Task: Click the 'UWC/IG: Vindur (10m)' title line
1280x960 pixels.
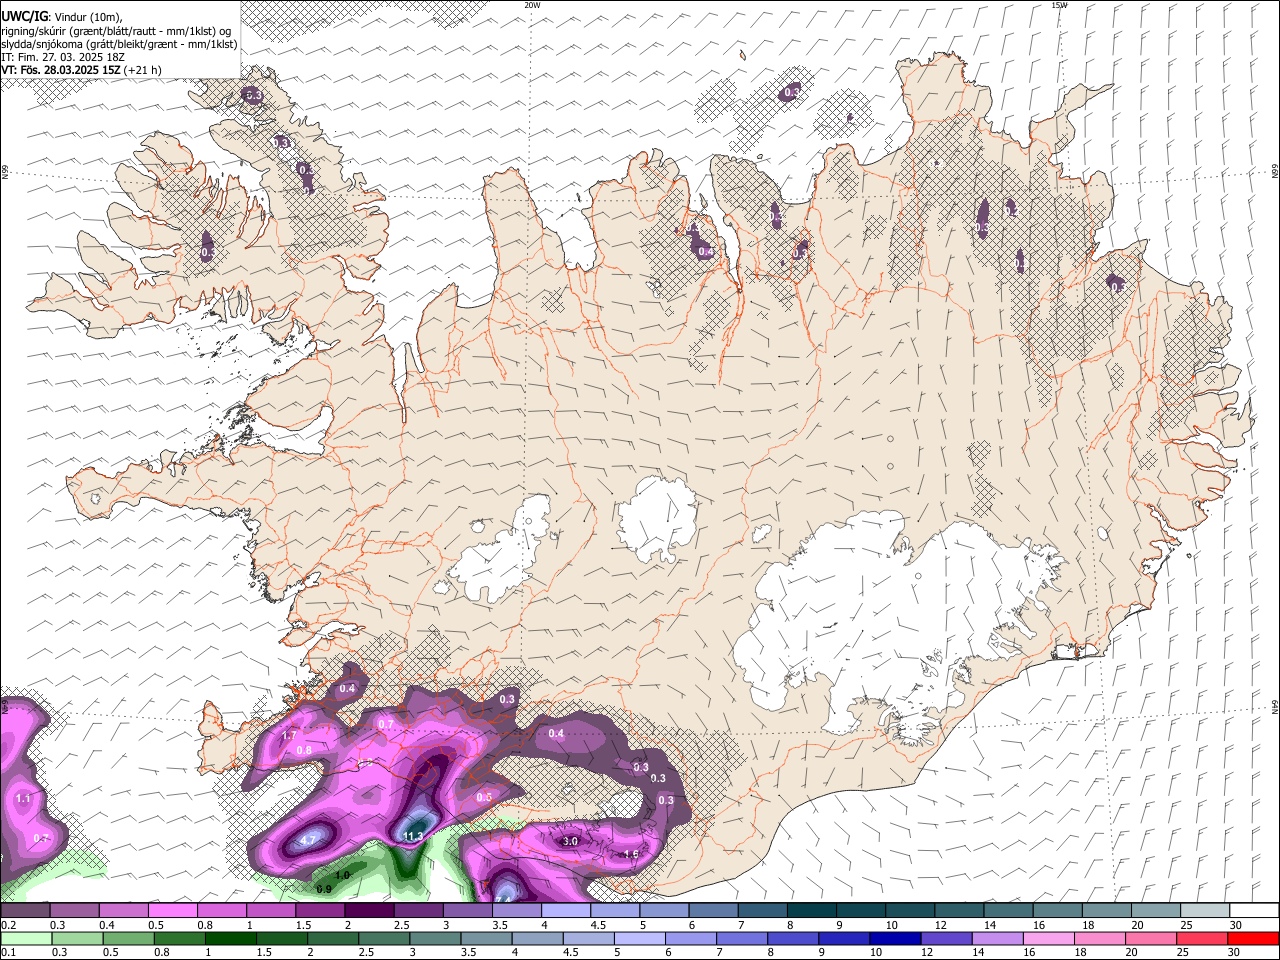Action: [x=61, y=15]
